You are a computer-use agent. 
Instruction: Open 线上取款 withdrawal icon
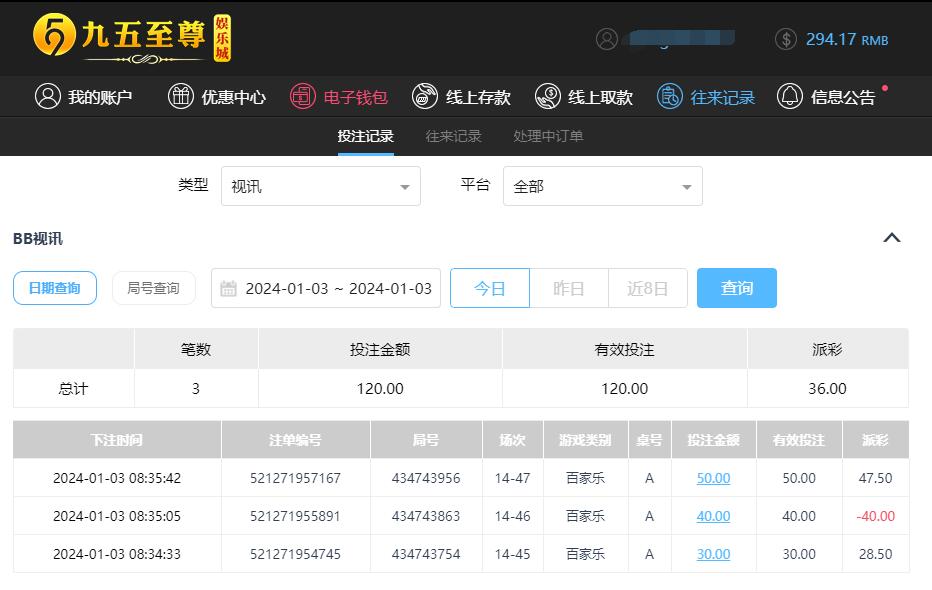coord(547,96)
